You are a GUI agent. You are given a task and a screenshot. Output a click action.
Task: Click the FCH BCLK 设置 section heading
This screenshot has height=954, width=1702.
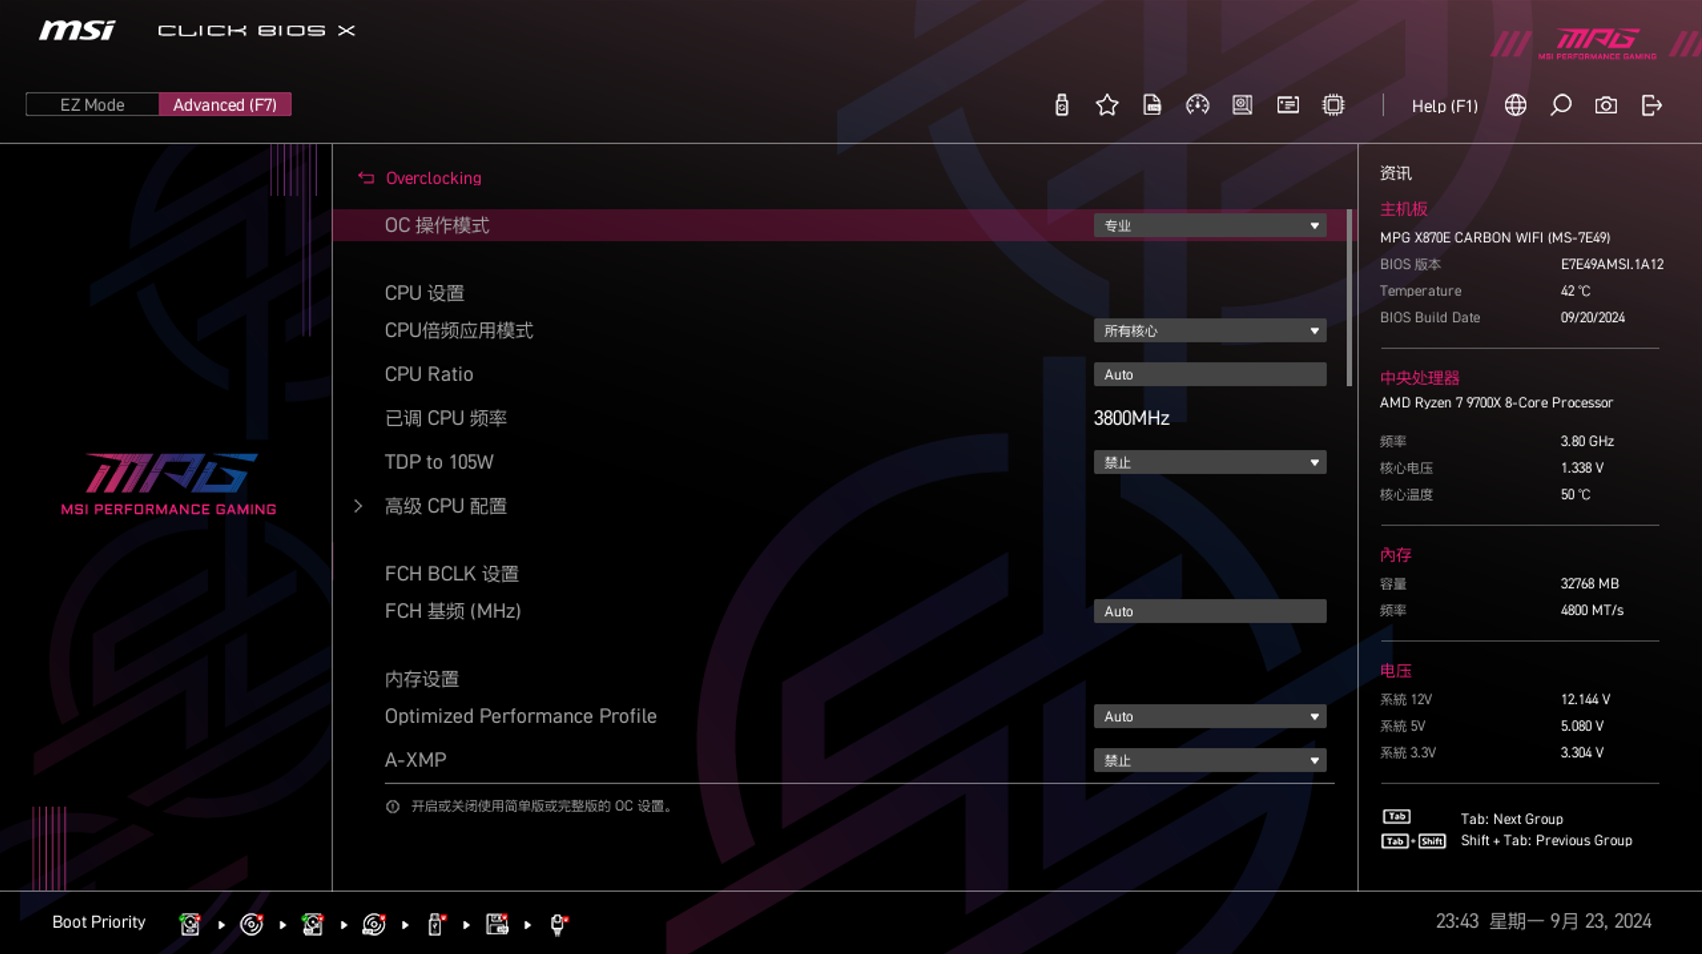452,574
